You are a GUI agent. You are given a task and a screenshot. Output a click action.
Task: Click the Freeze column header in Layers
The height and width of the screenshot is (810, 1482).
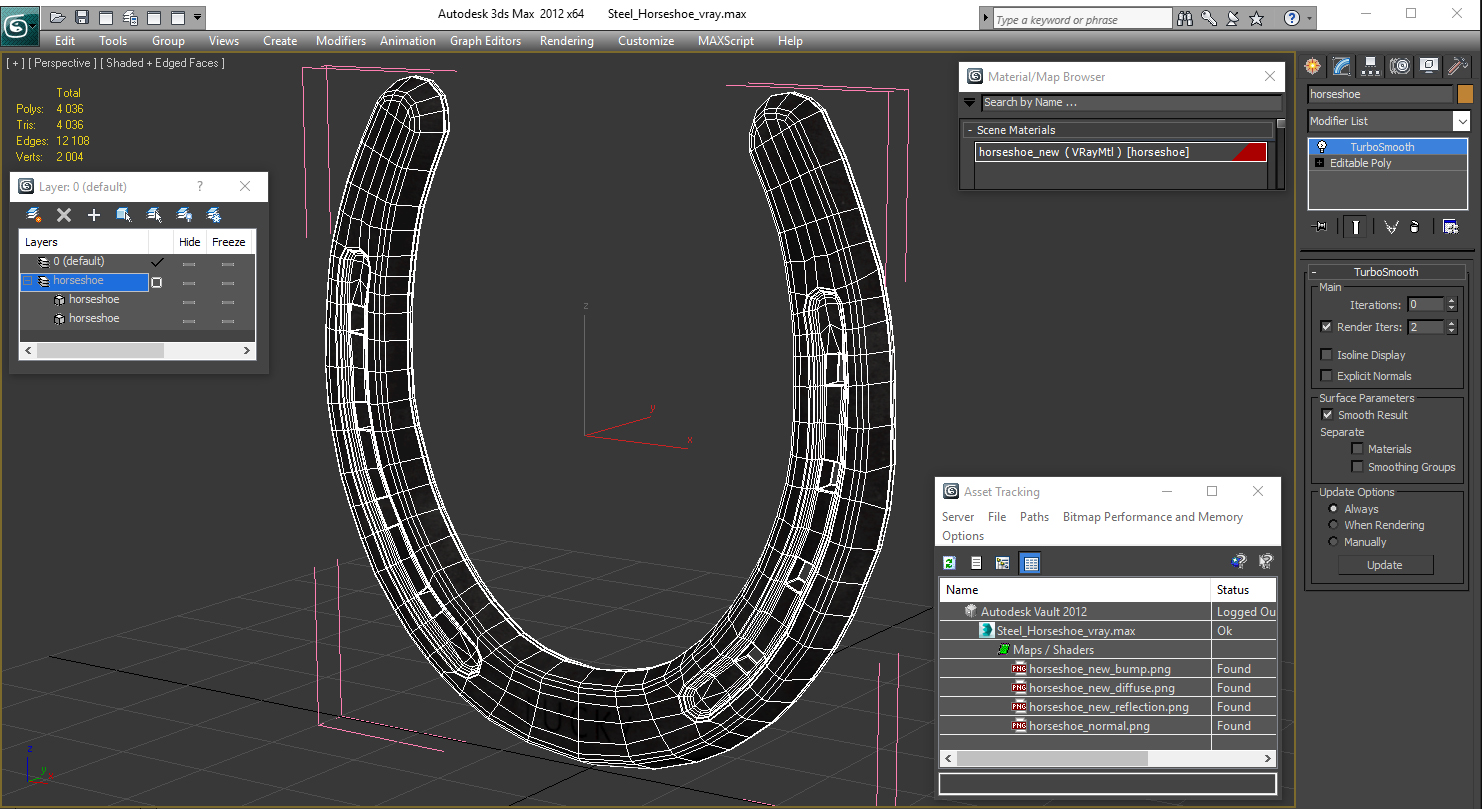[228, 242]
